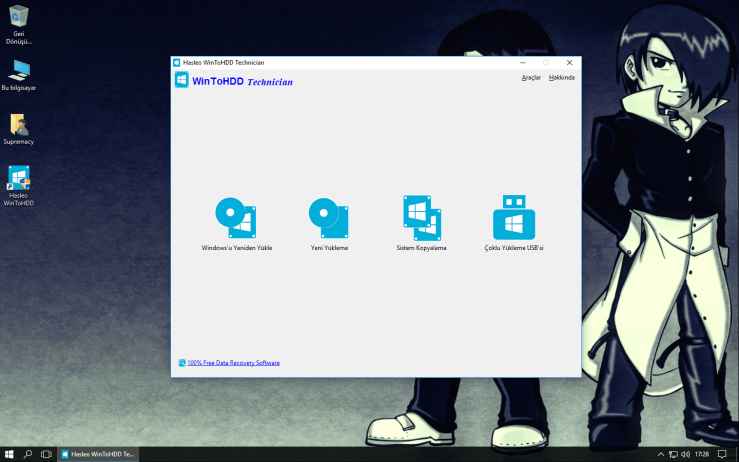The width and height of the screenshot is (739, 462).
Task: Open the Araçlar menu
Action: click(531, 77)
